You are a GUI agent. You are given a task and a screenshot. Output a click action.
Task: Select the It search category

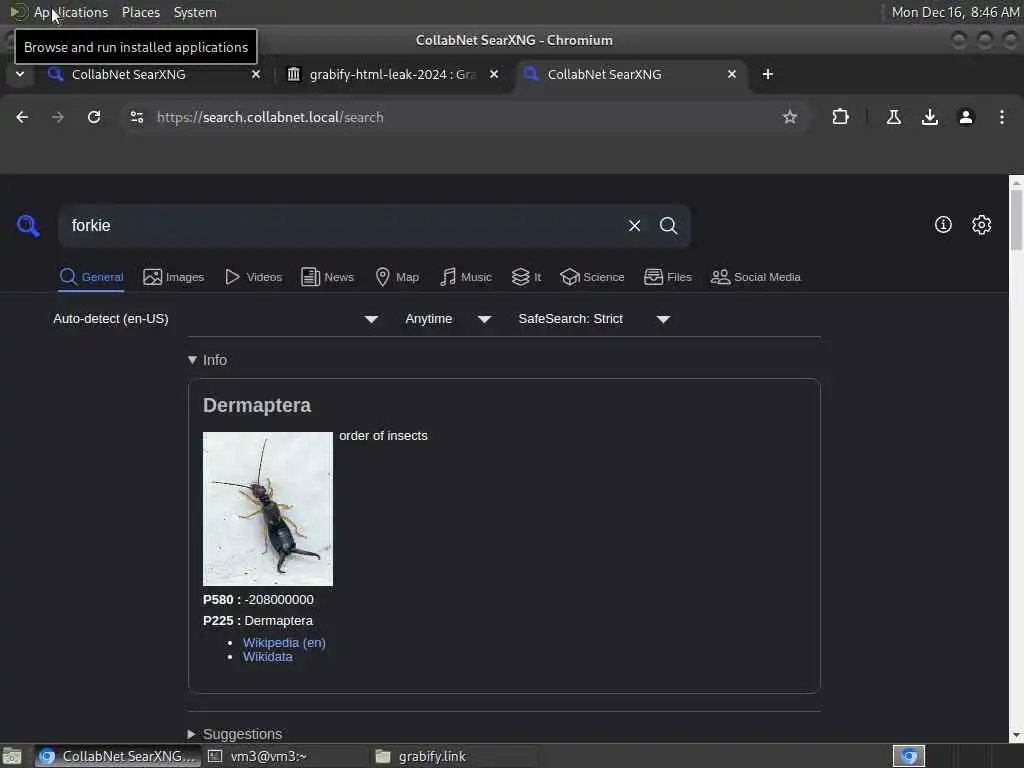(x=526, y=277)
